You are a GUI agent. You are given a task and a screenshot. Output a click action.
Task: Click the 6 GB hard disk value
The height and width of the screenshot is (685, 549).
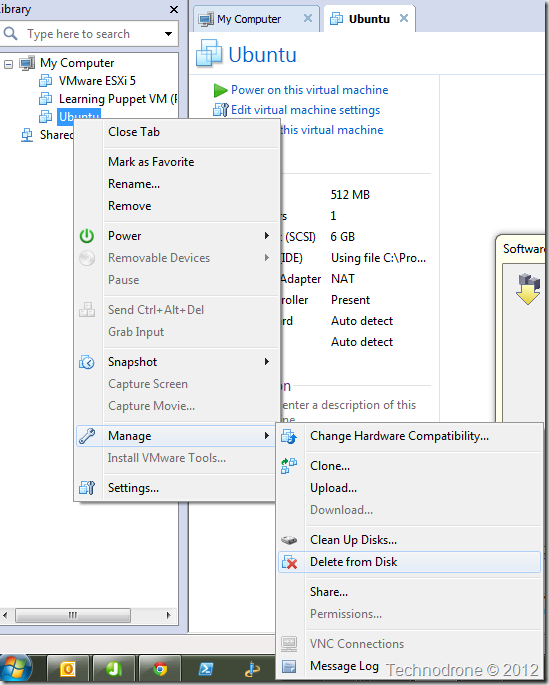click(x=342, y=237)
